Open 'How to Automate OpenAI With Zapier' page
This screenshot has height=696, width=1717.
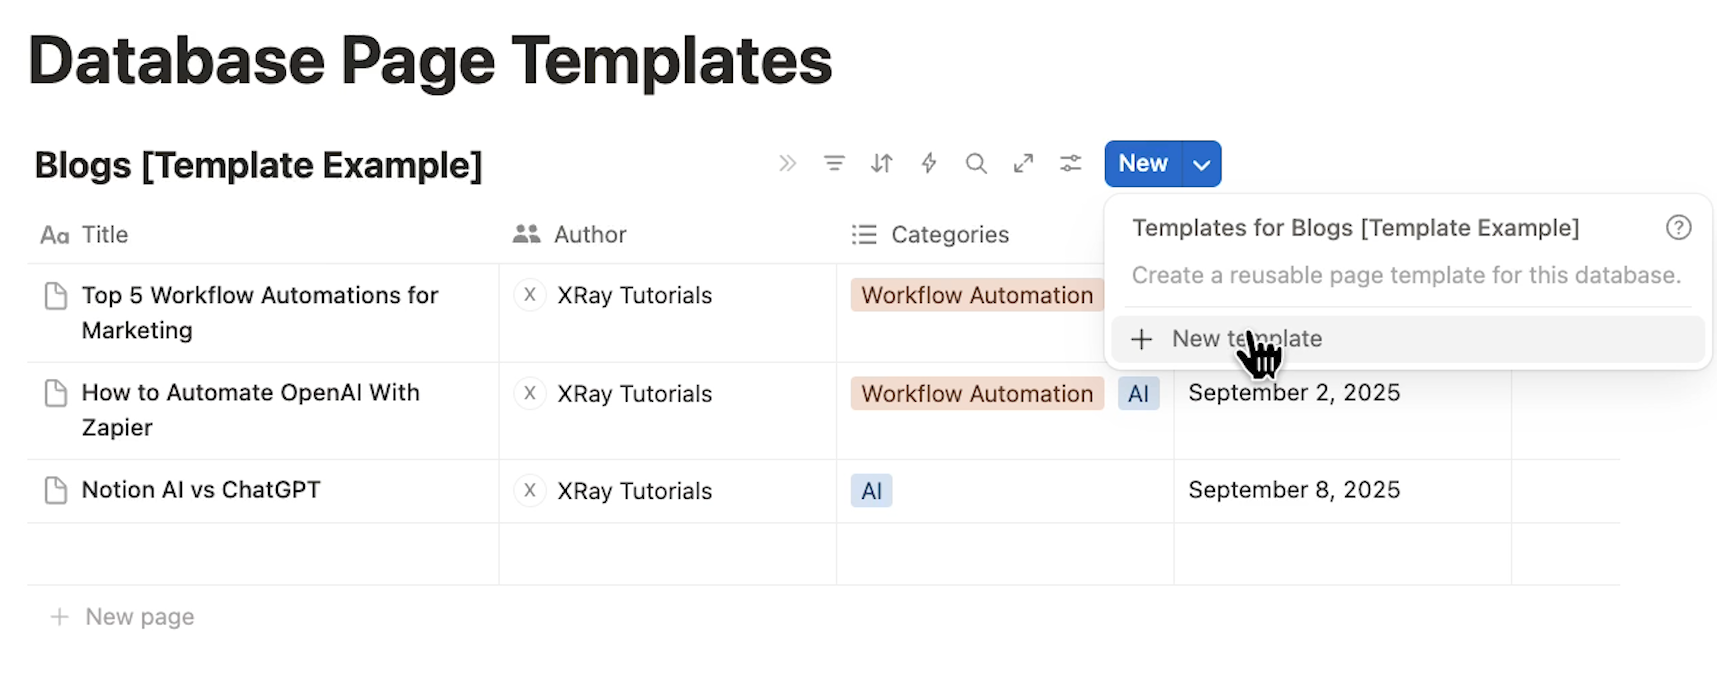(251, 409)
